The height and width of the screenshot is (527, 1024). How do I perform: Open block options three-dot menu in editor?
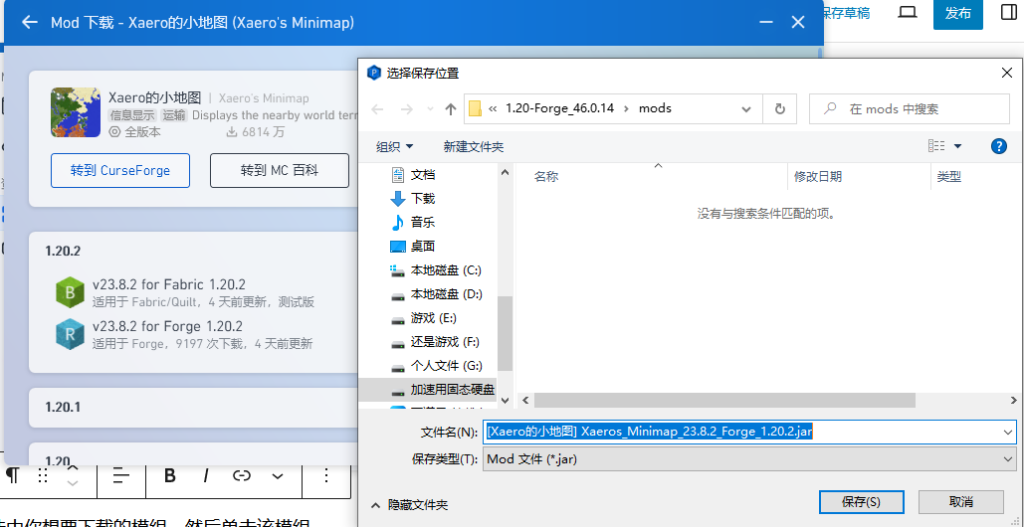(327, 475)
